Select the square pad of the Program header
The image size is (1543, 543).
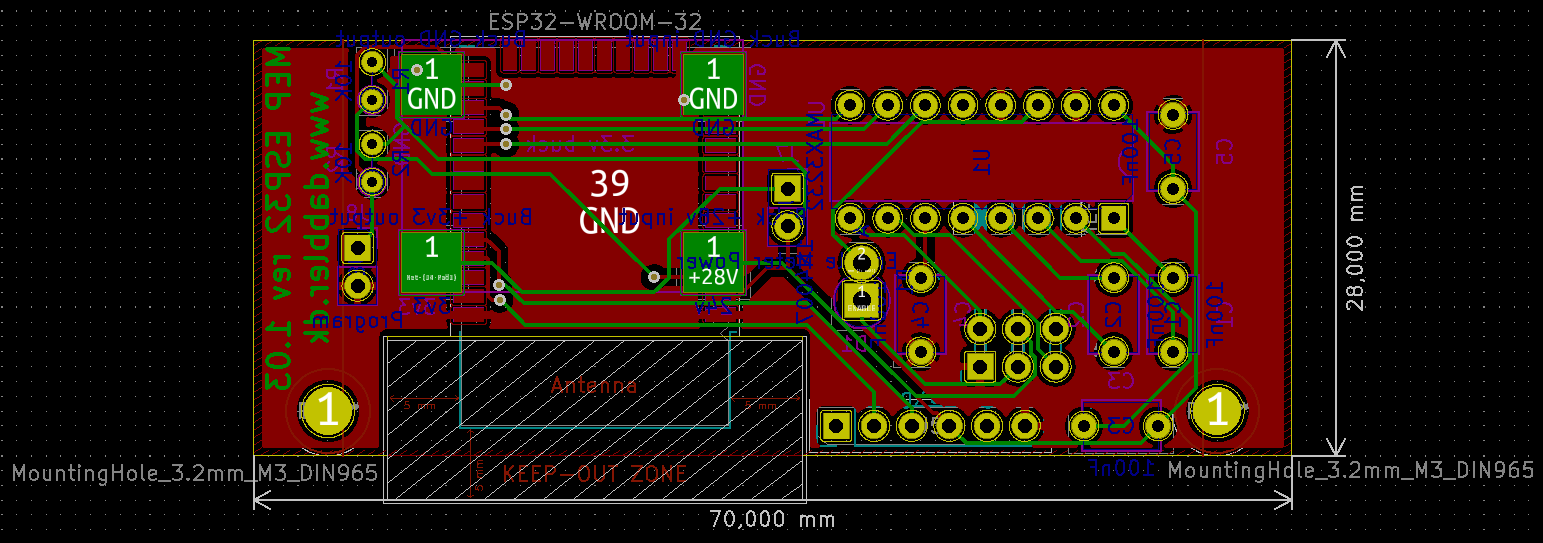[x=357, y=247]
